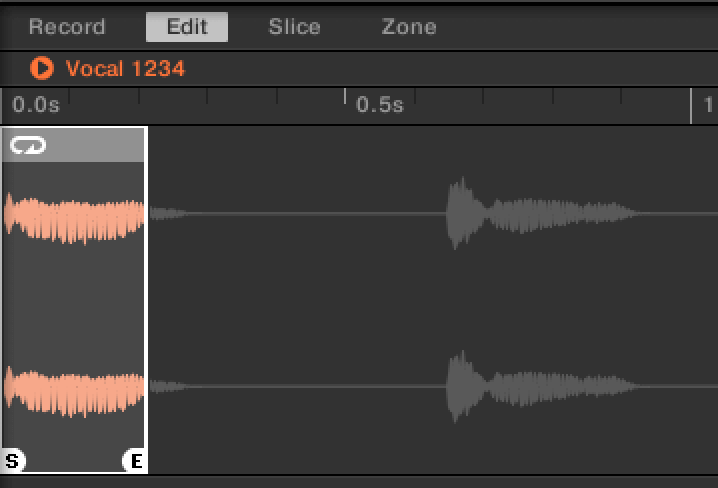The image size is (718, 488).
Task: Click the E end marker
Action: pyautogui.click(x=135, y=460)
